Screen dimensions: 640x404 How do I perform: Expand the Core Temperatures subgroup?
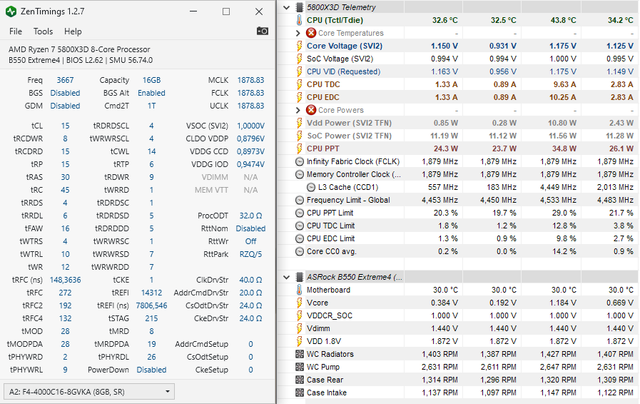coord(298,33)
